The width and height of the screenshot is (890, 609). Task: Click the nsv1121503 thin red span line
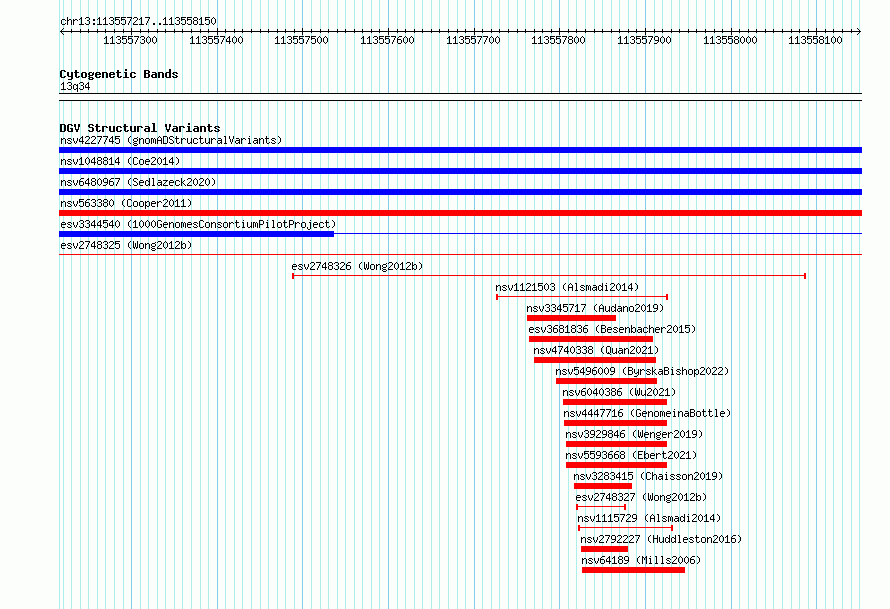582,297
